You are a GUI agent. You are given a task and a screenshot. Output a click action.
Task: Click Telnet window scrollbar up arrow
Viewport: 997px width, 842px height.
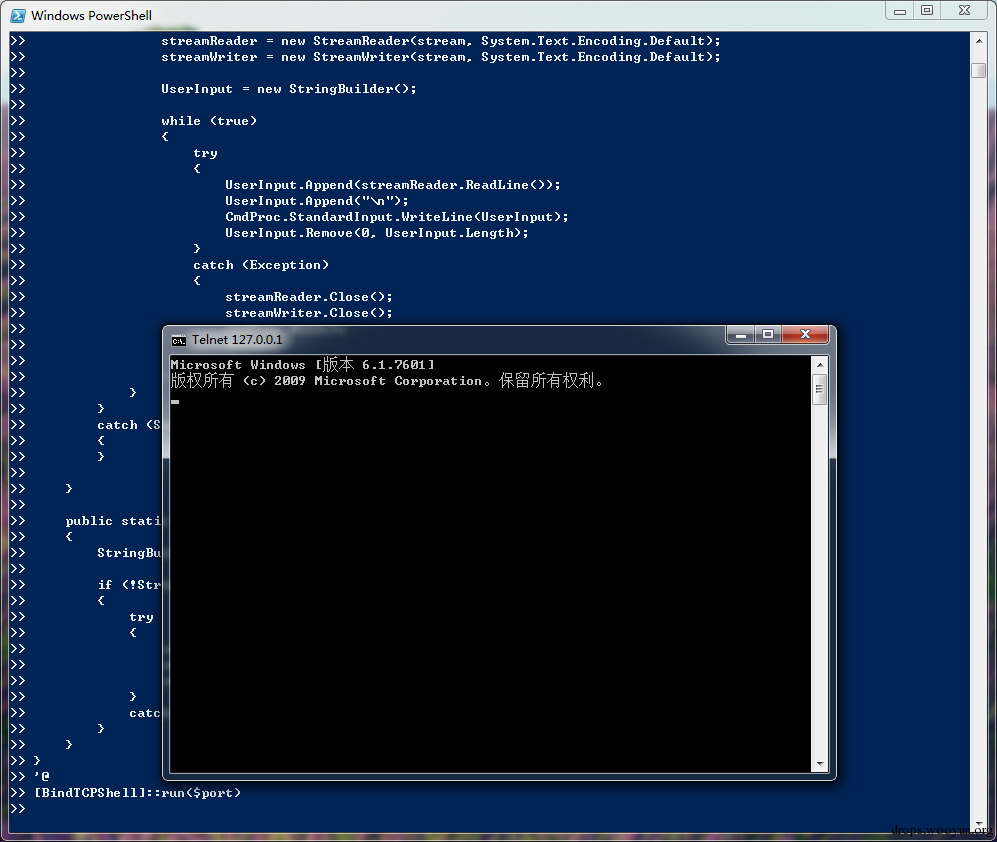click(820, 365)
